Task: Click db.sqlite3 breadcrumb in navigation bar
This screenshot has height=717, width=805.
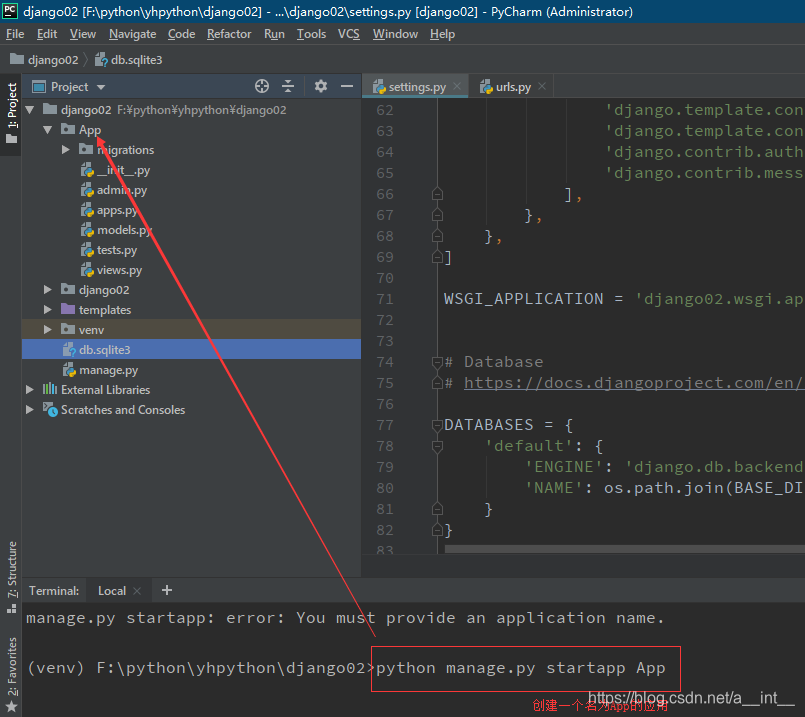Action: coord(129,60)
